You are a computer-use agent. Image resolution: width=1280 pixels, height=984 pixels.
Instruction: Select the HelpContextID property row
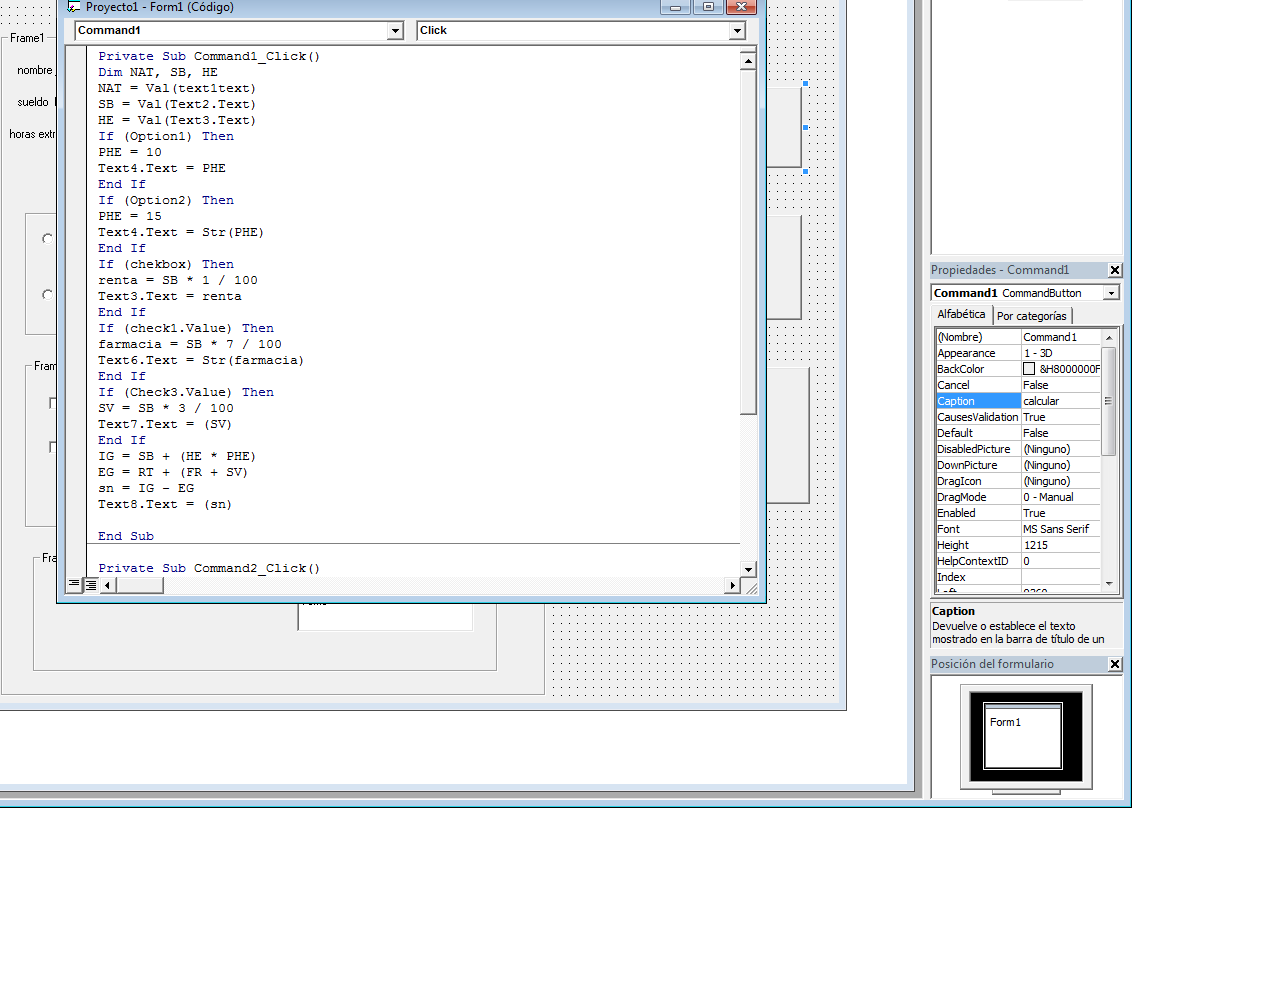[1018, 561]
